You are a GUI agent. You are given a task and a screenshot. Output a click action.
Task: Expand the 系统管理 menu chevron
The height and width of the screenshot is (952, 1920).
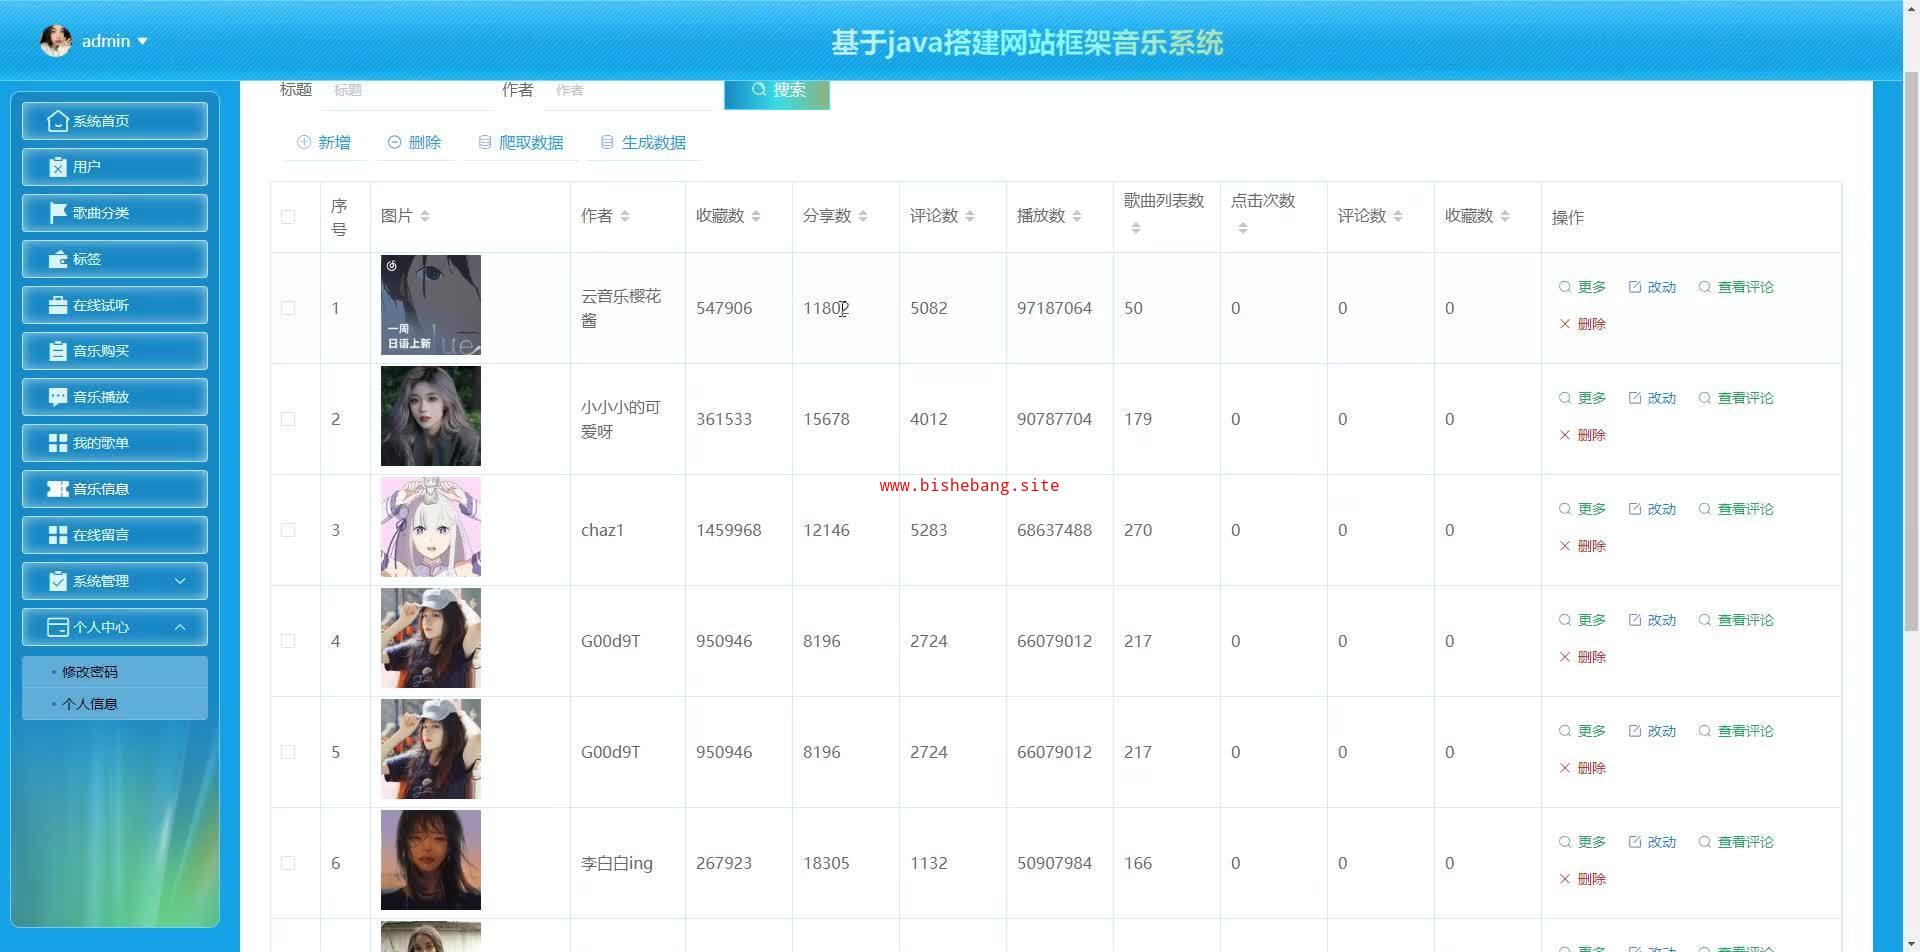pos(180,581)
